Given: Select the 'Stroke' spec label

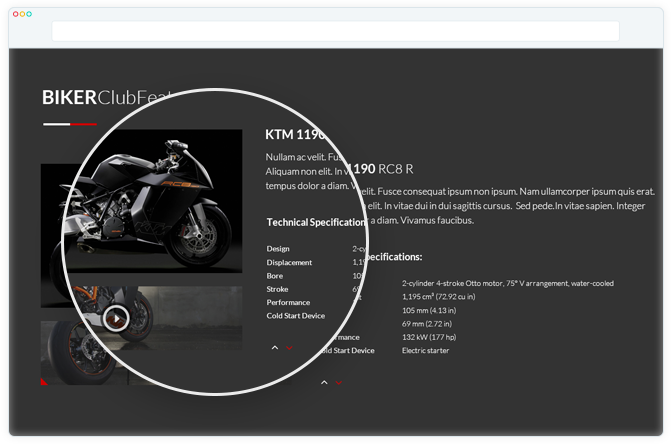Looking at the screenshot, I should coord(277,289).
